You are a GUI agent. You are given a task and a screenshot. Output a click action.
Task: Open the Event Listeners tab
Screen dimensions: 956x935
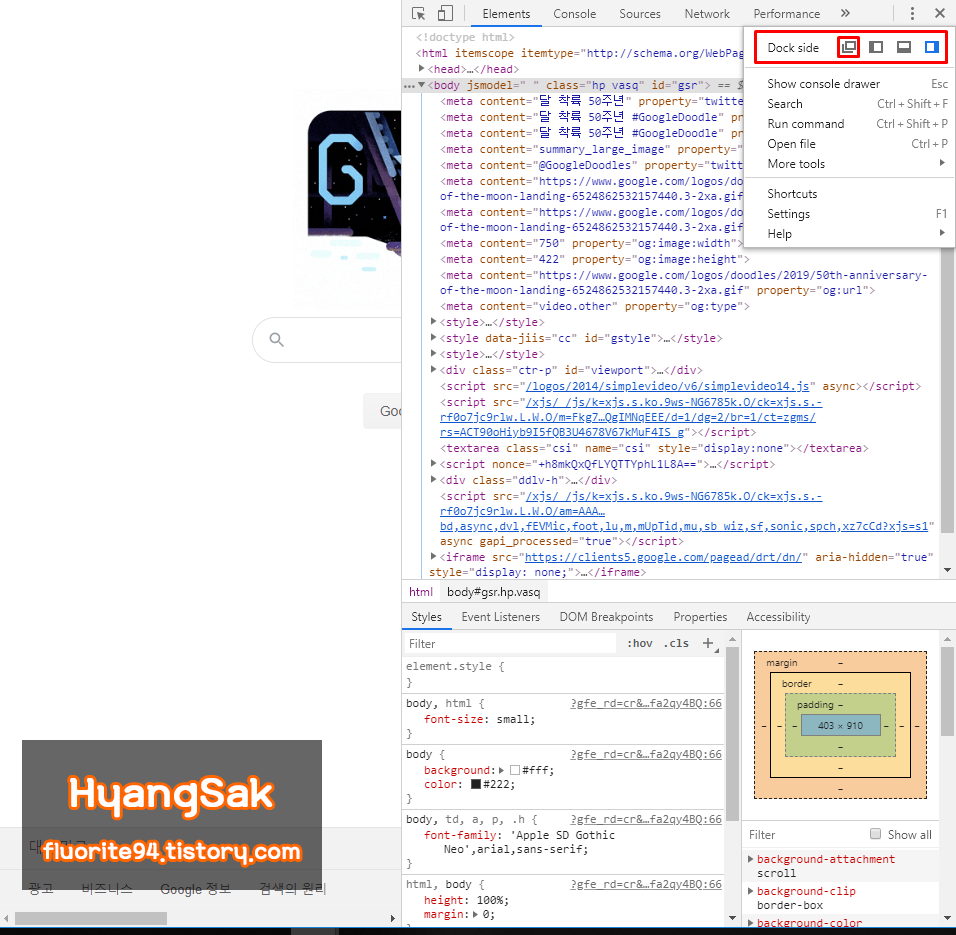click(x=501, y=617)
